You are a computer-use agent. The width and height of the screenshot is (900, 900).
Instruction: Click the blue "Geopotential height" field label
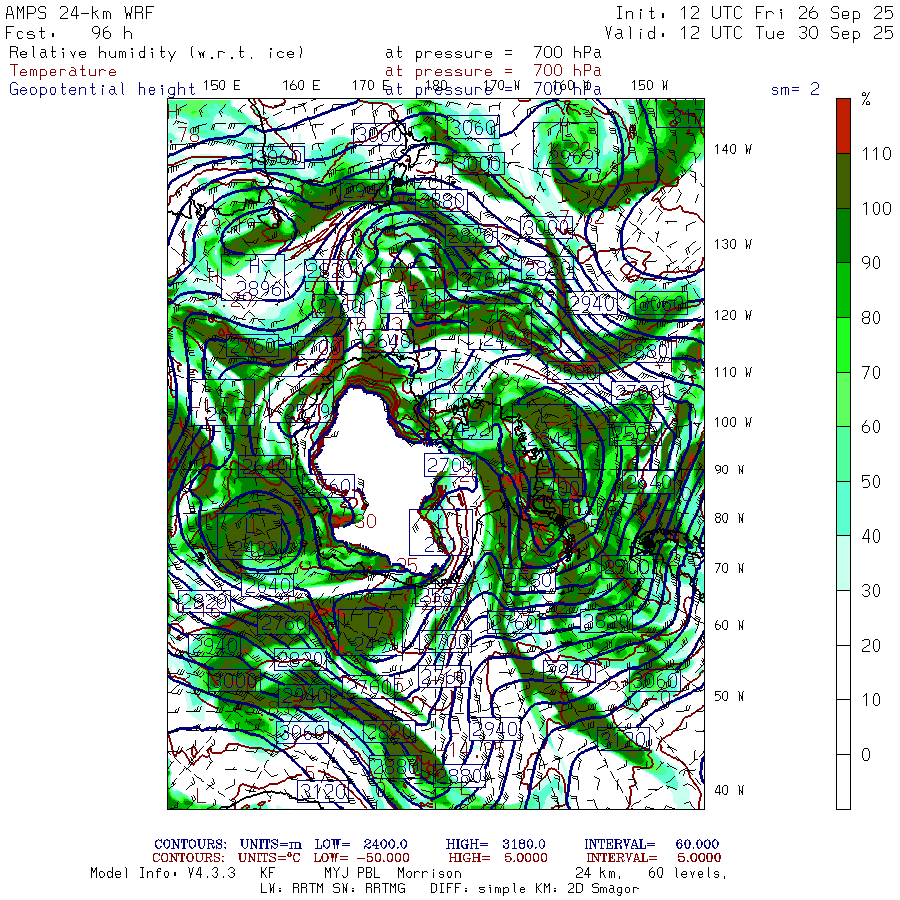point(102,89)
